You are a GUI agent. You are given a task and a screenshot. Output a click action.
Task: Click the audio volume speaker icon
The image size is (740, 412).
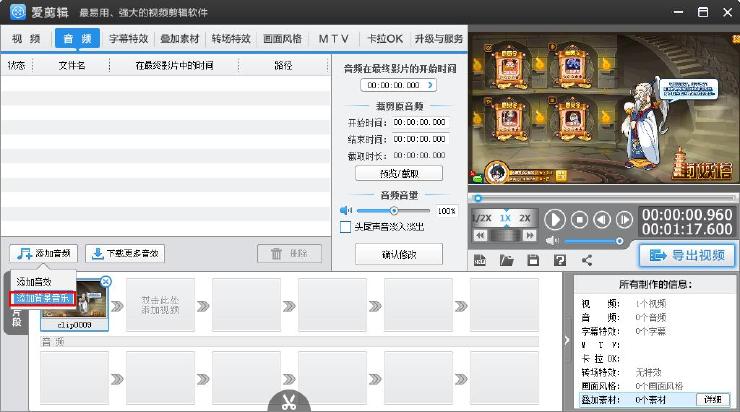pos(346,210)
